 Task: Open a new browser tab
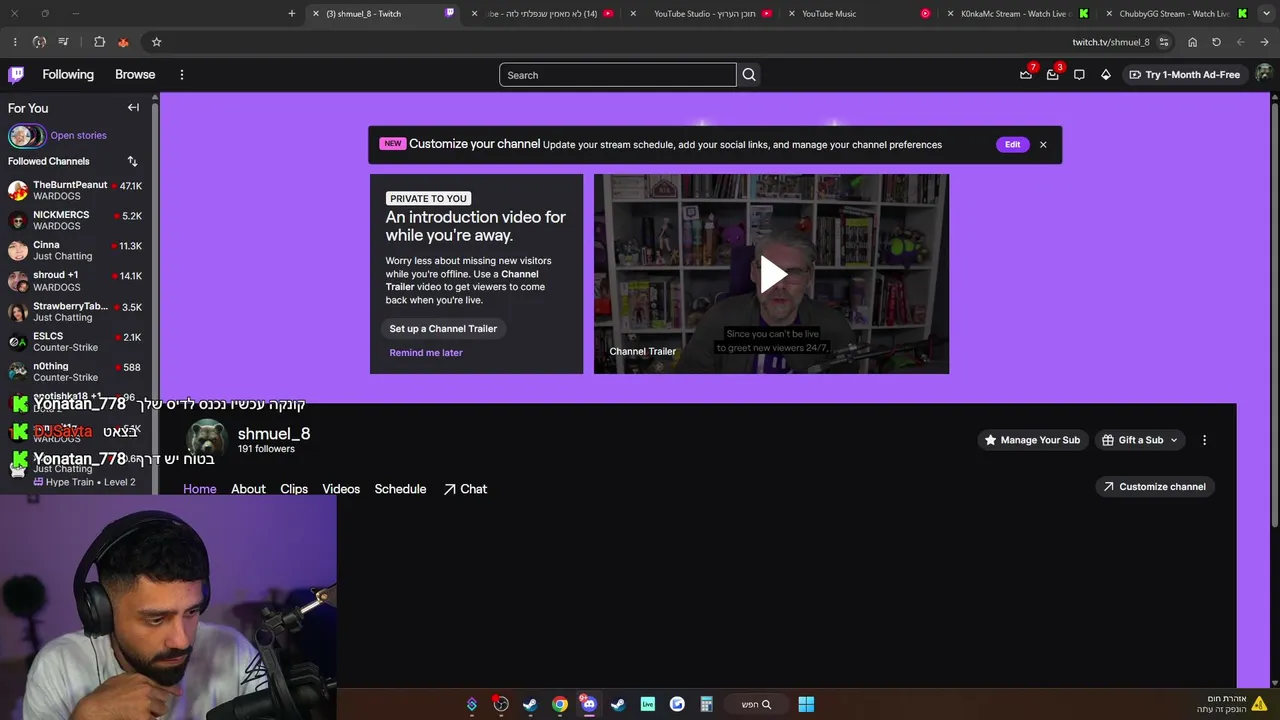pos(292,14)
